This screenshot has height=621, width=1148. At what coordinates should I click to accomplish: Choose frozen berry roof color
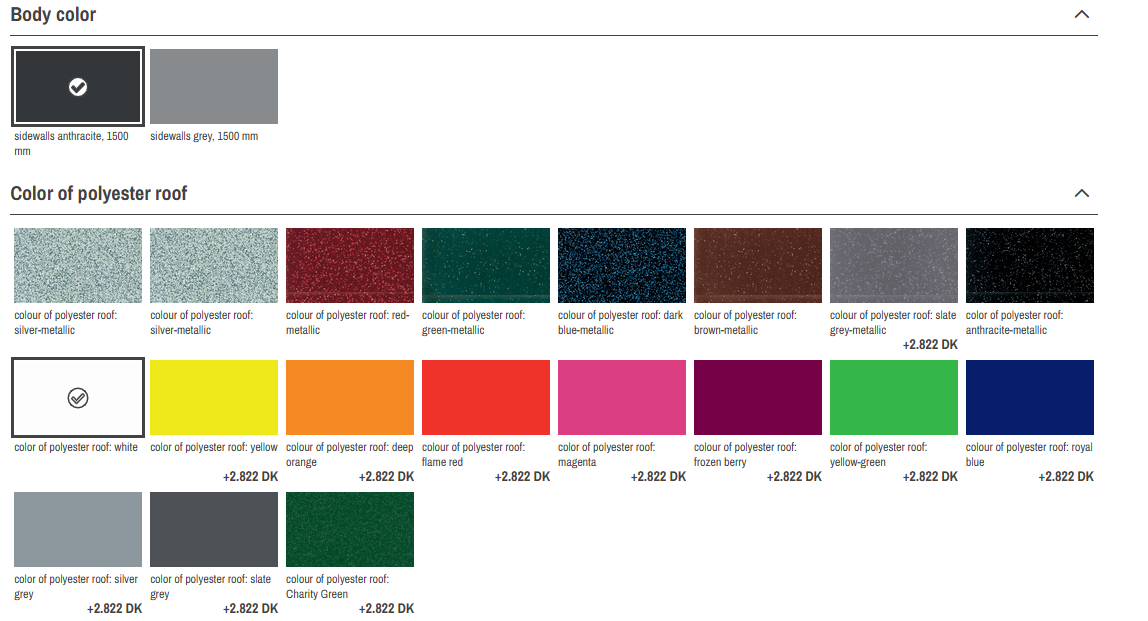[x=757, y=397]
